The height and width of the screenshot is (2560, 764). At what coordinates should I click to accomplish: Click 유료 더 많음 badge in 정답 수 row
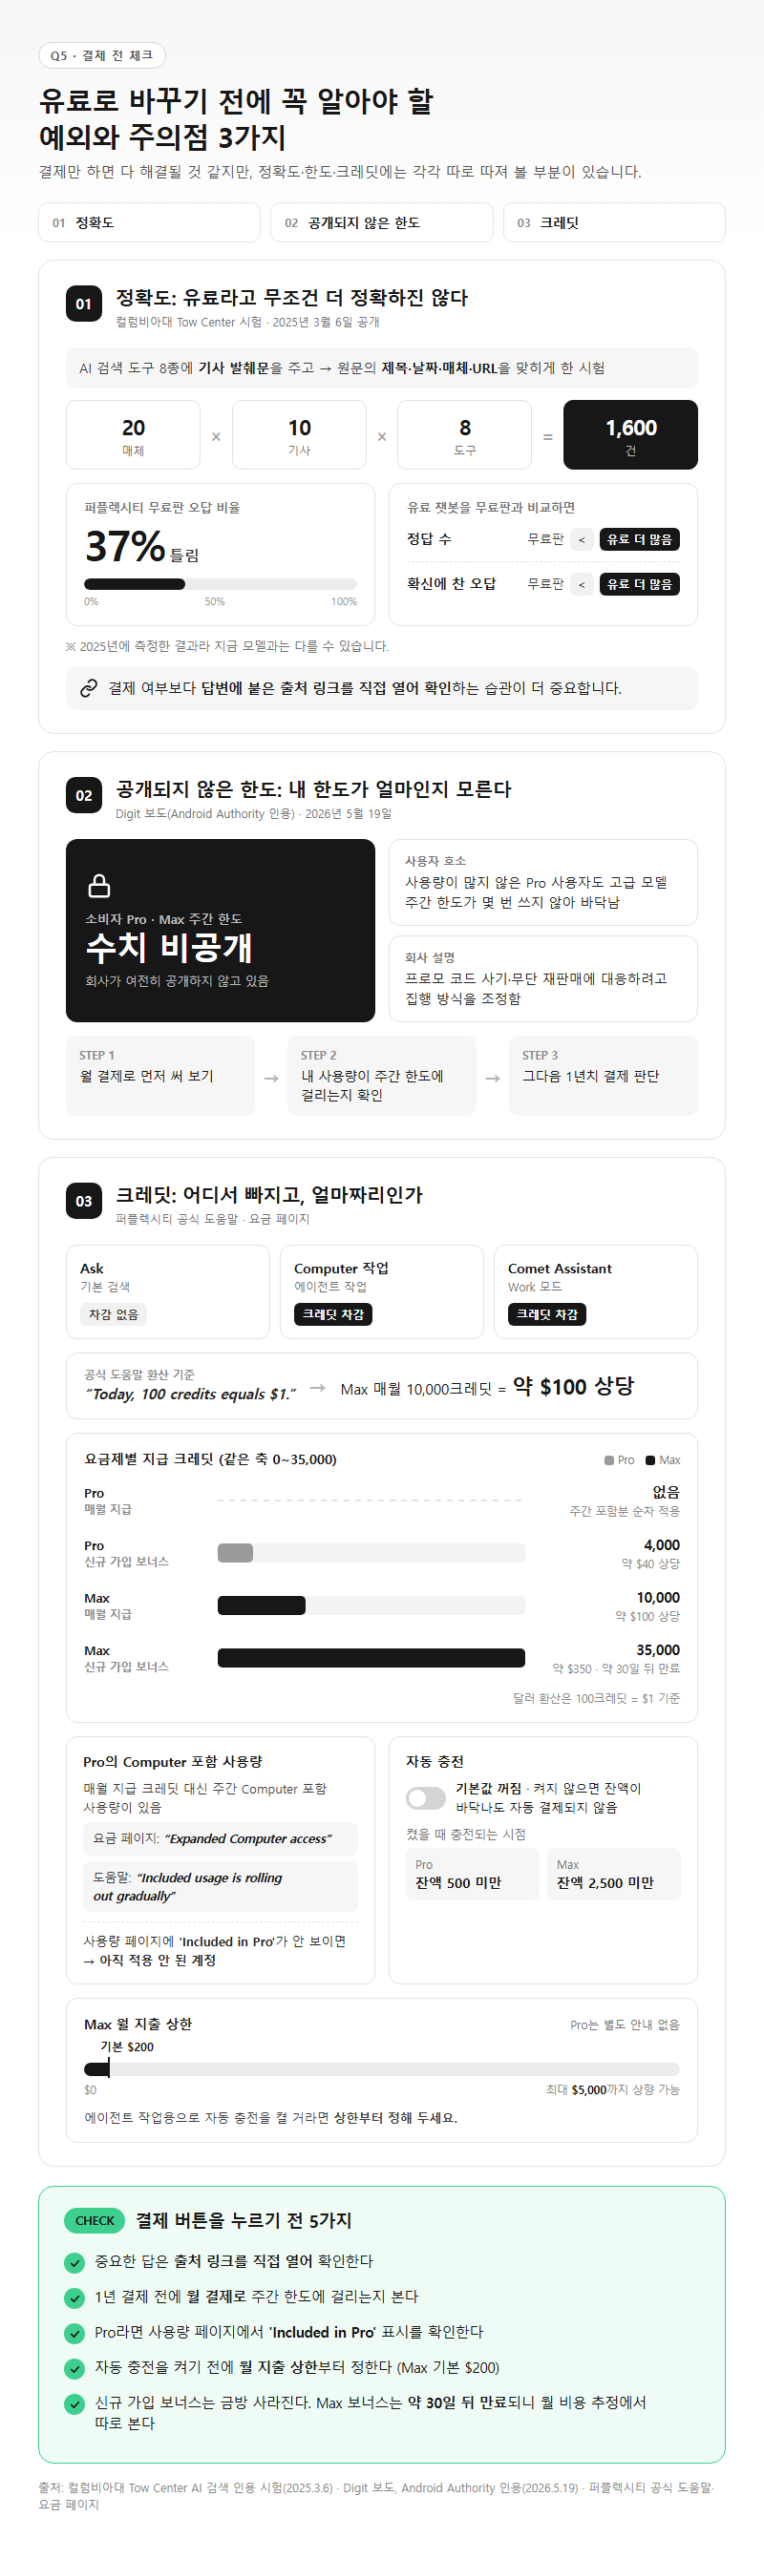click(x=640, y=539)
